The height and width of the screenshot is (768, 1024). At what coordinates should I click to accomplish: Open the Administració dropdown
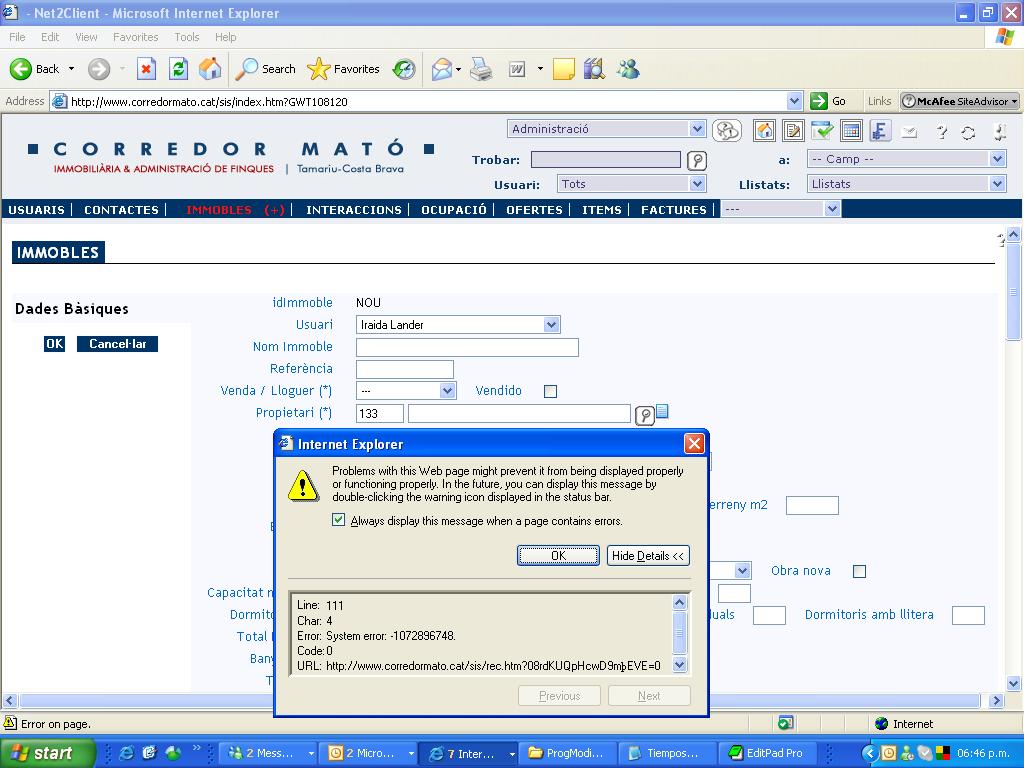point(606,129)
